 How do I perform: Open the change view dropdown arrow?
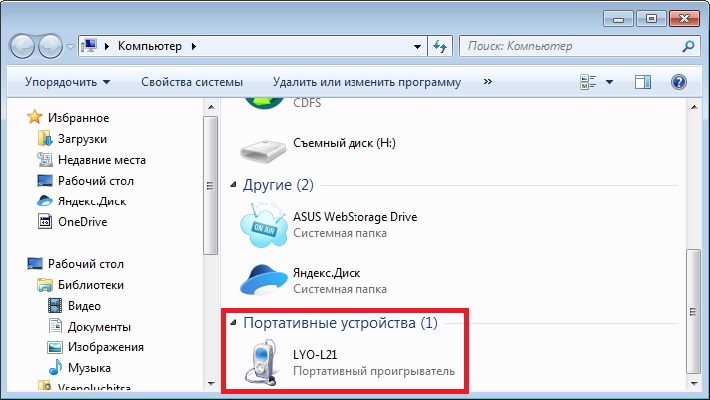609,82
